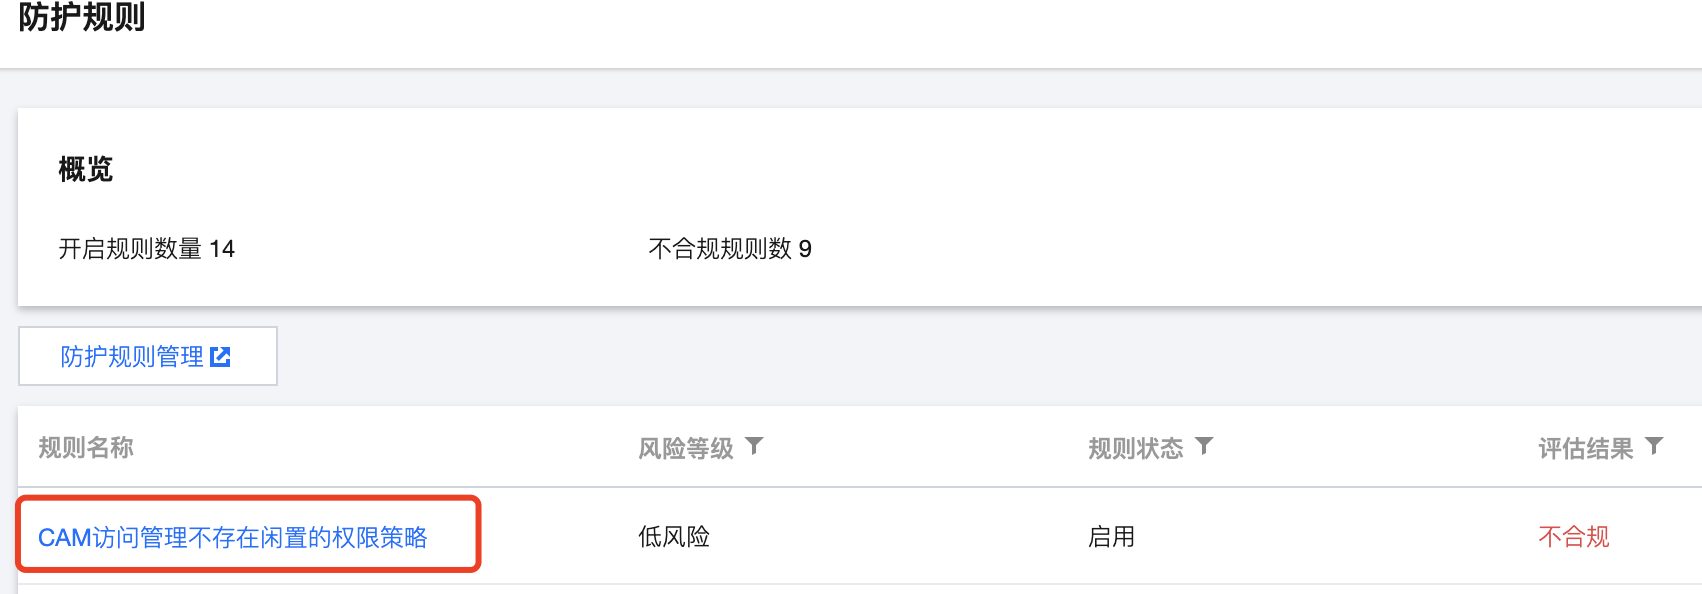Click the 开启规则数量 label
The image size is (1702, 594).
click(130, 249)
